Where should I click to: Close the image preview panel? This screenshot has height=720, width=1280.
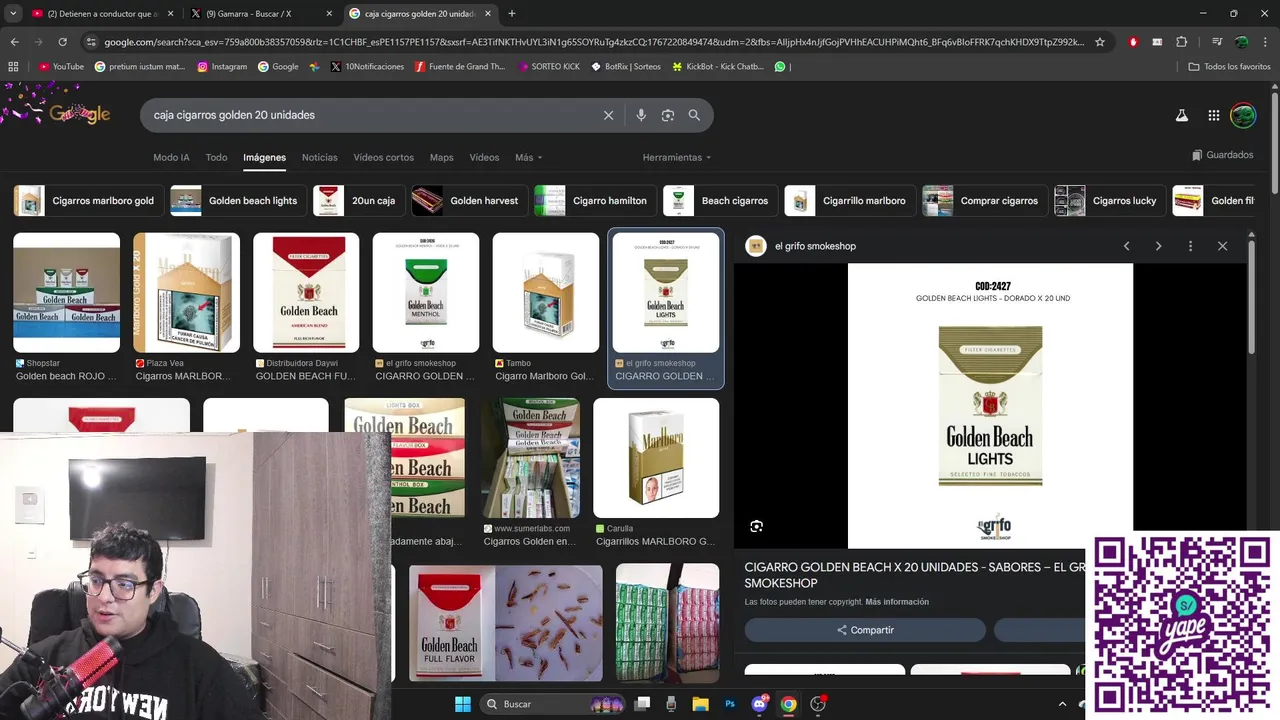[1222, 246]
